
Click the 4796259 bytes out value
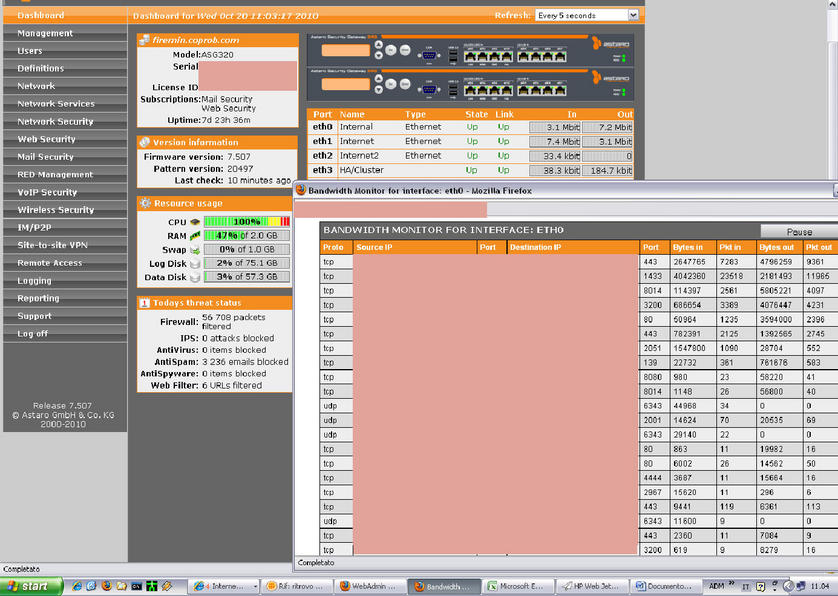pos(777,262)
